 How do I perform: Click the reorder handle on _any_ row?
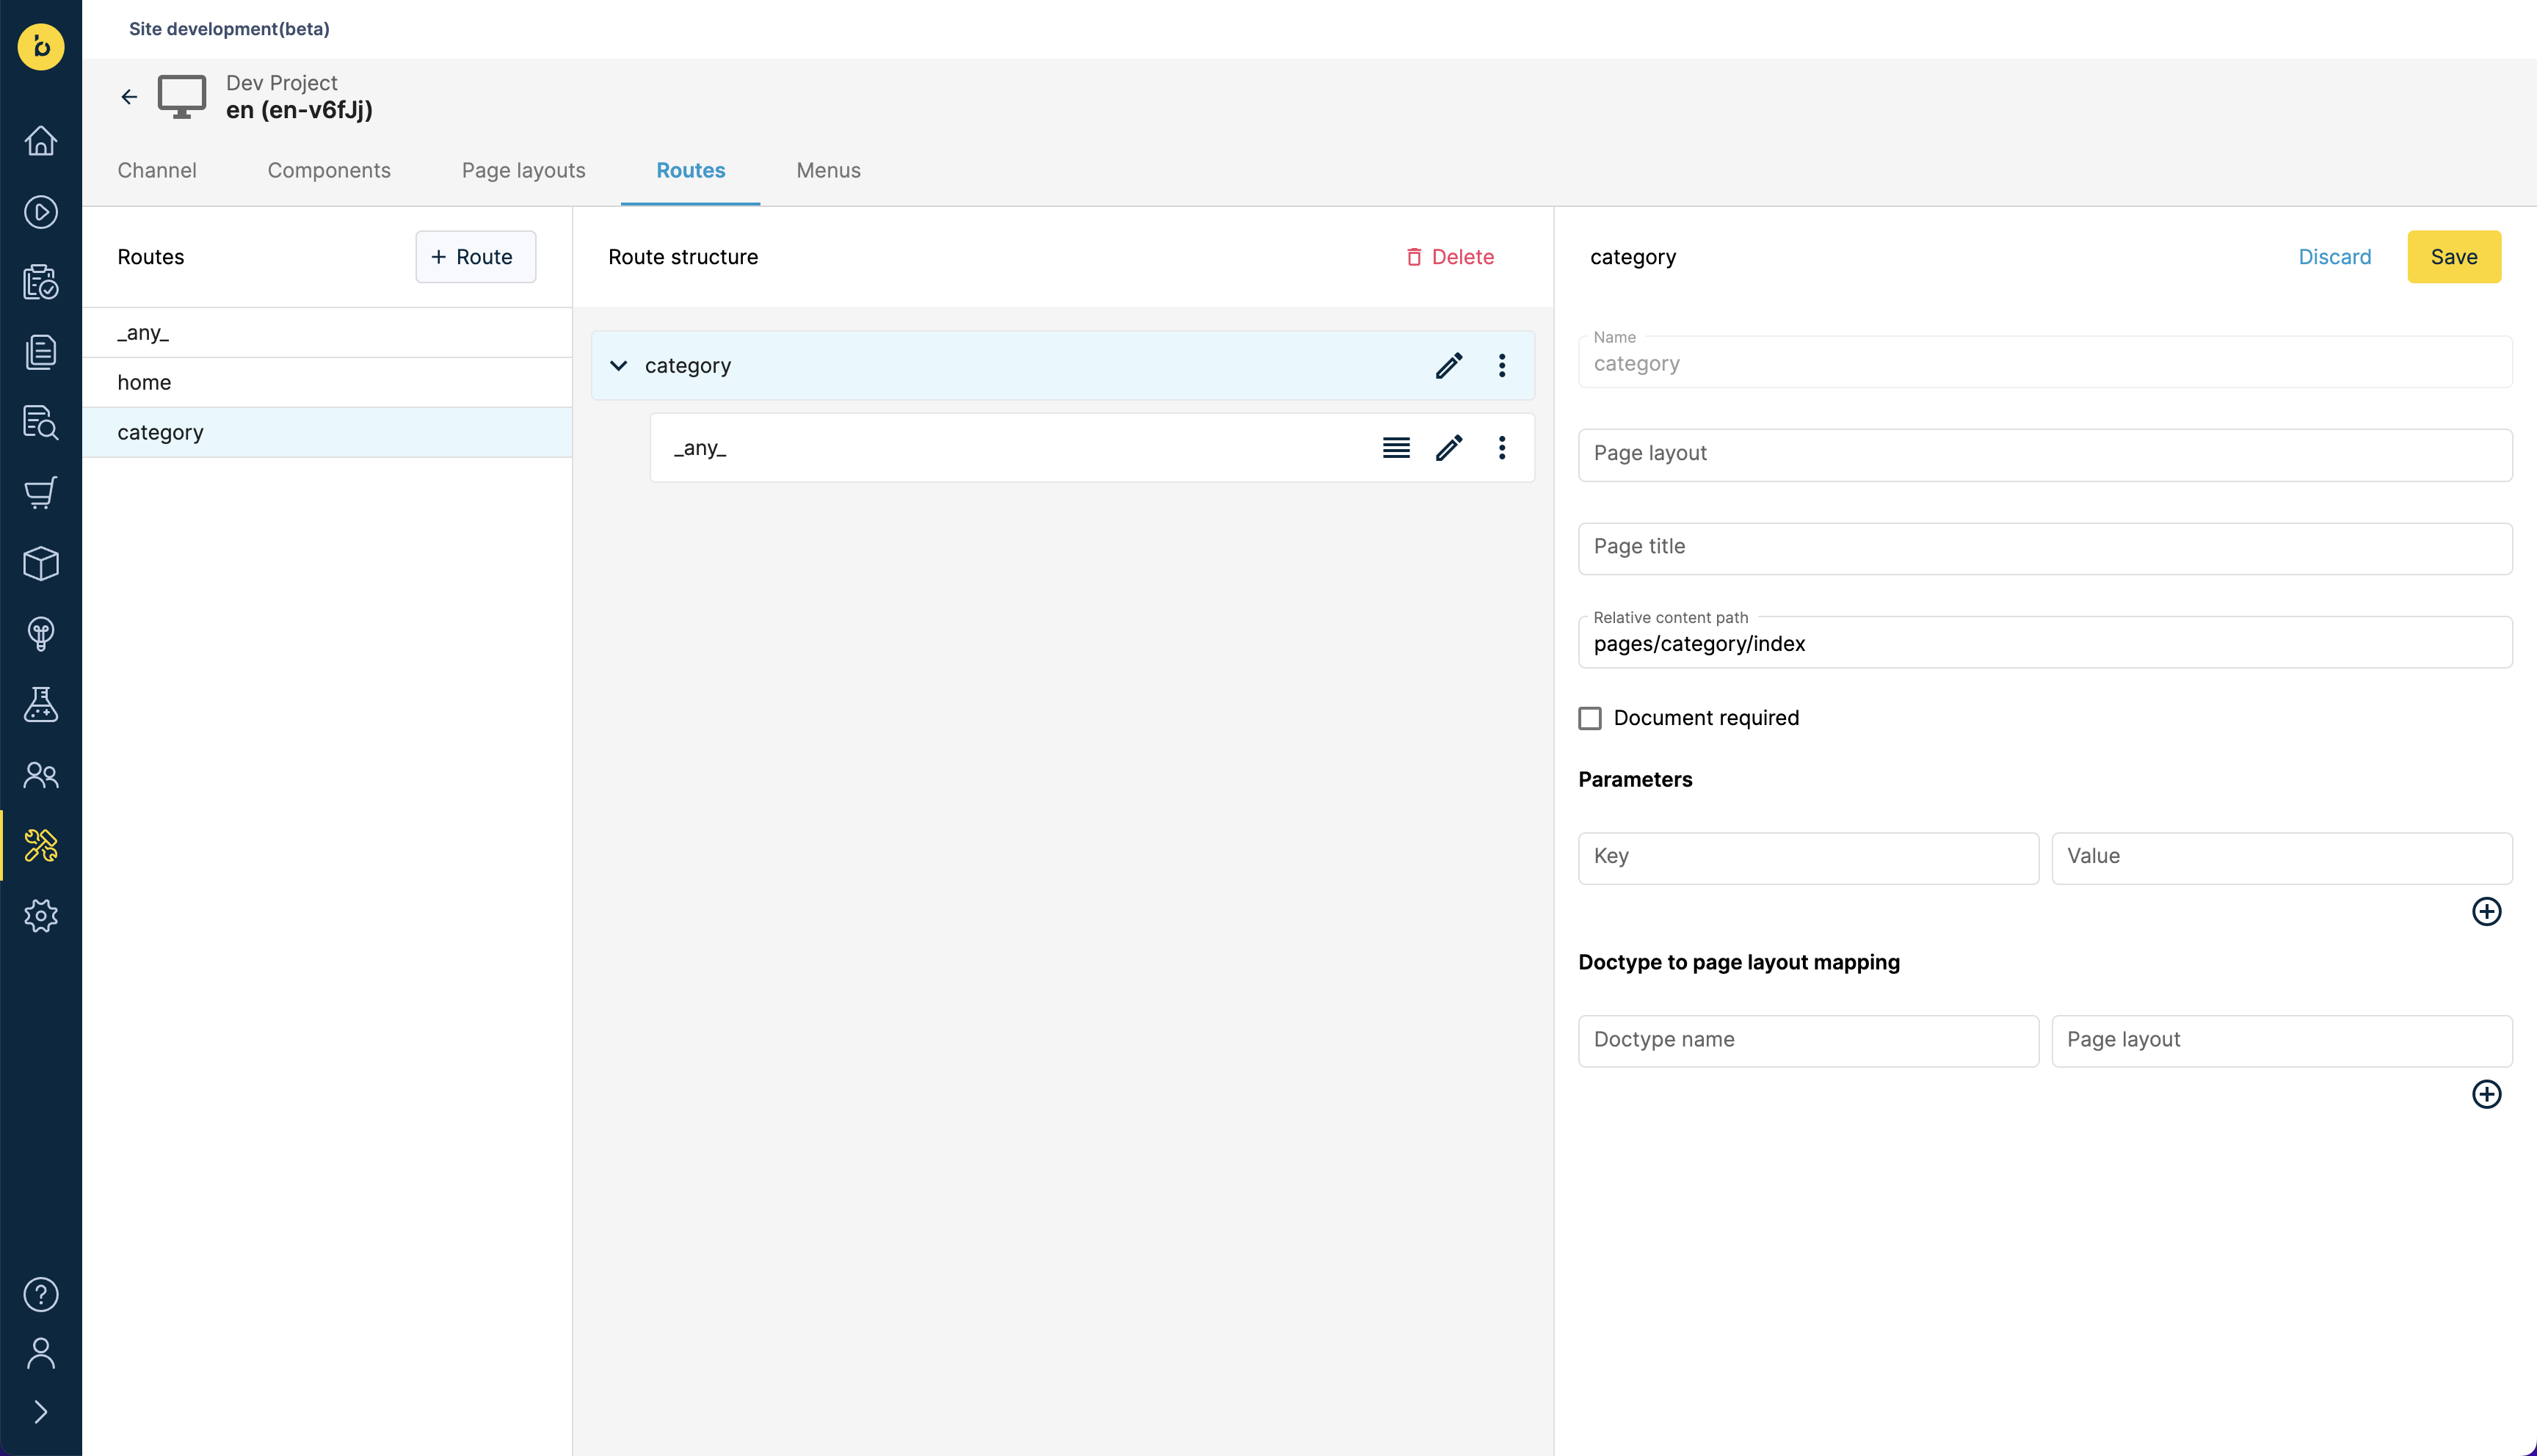(1396, 448)
